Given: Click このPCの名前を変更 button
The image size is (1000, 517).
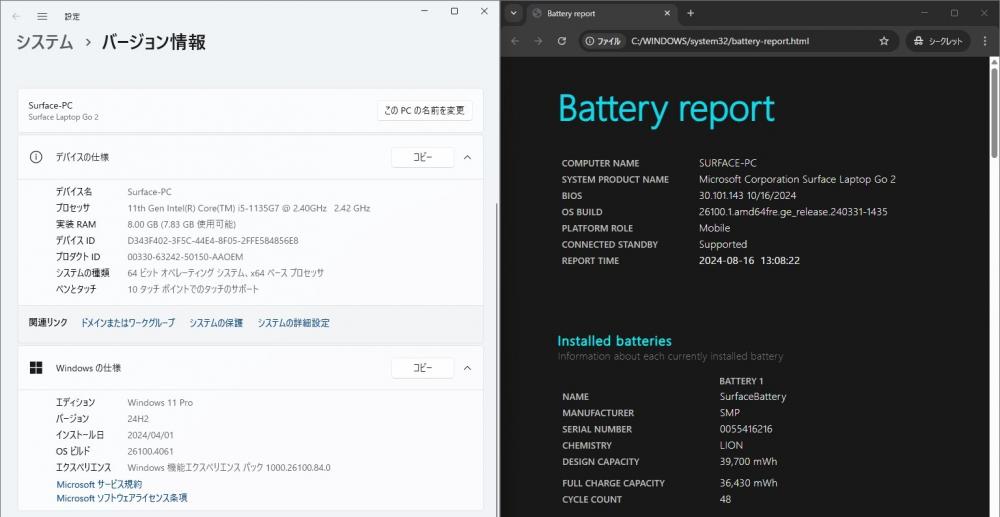Looking at the screenshot, I should pyautogui.click(x=424, y=110).
